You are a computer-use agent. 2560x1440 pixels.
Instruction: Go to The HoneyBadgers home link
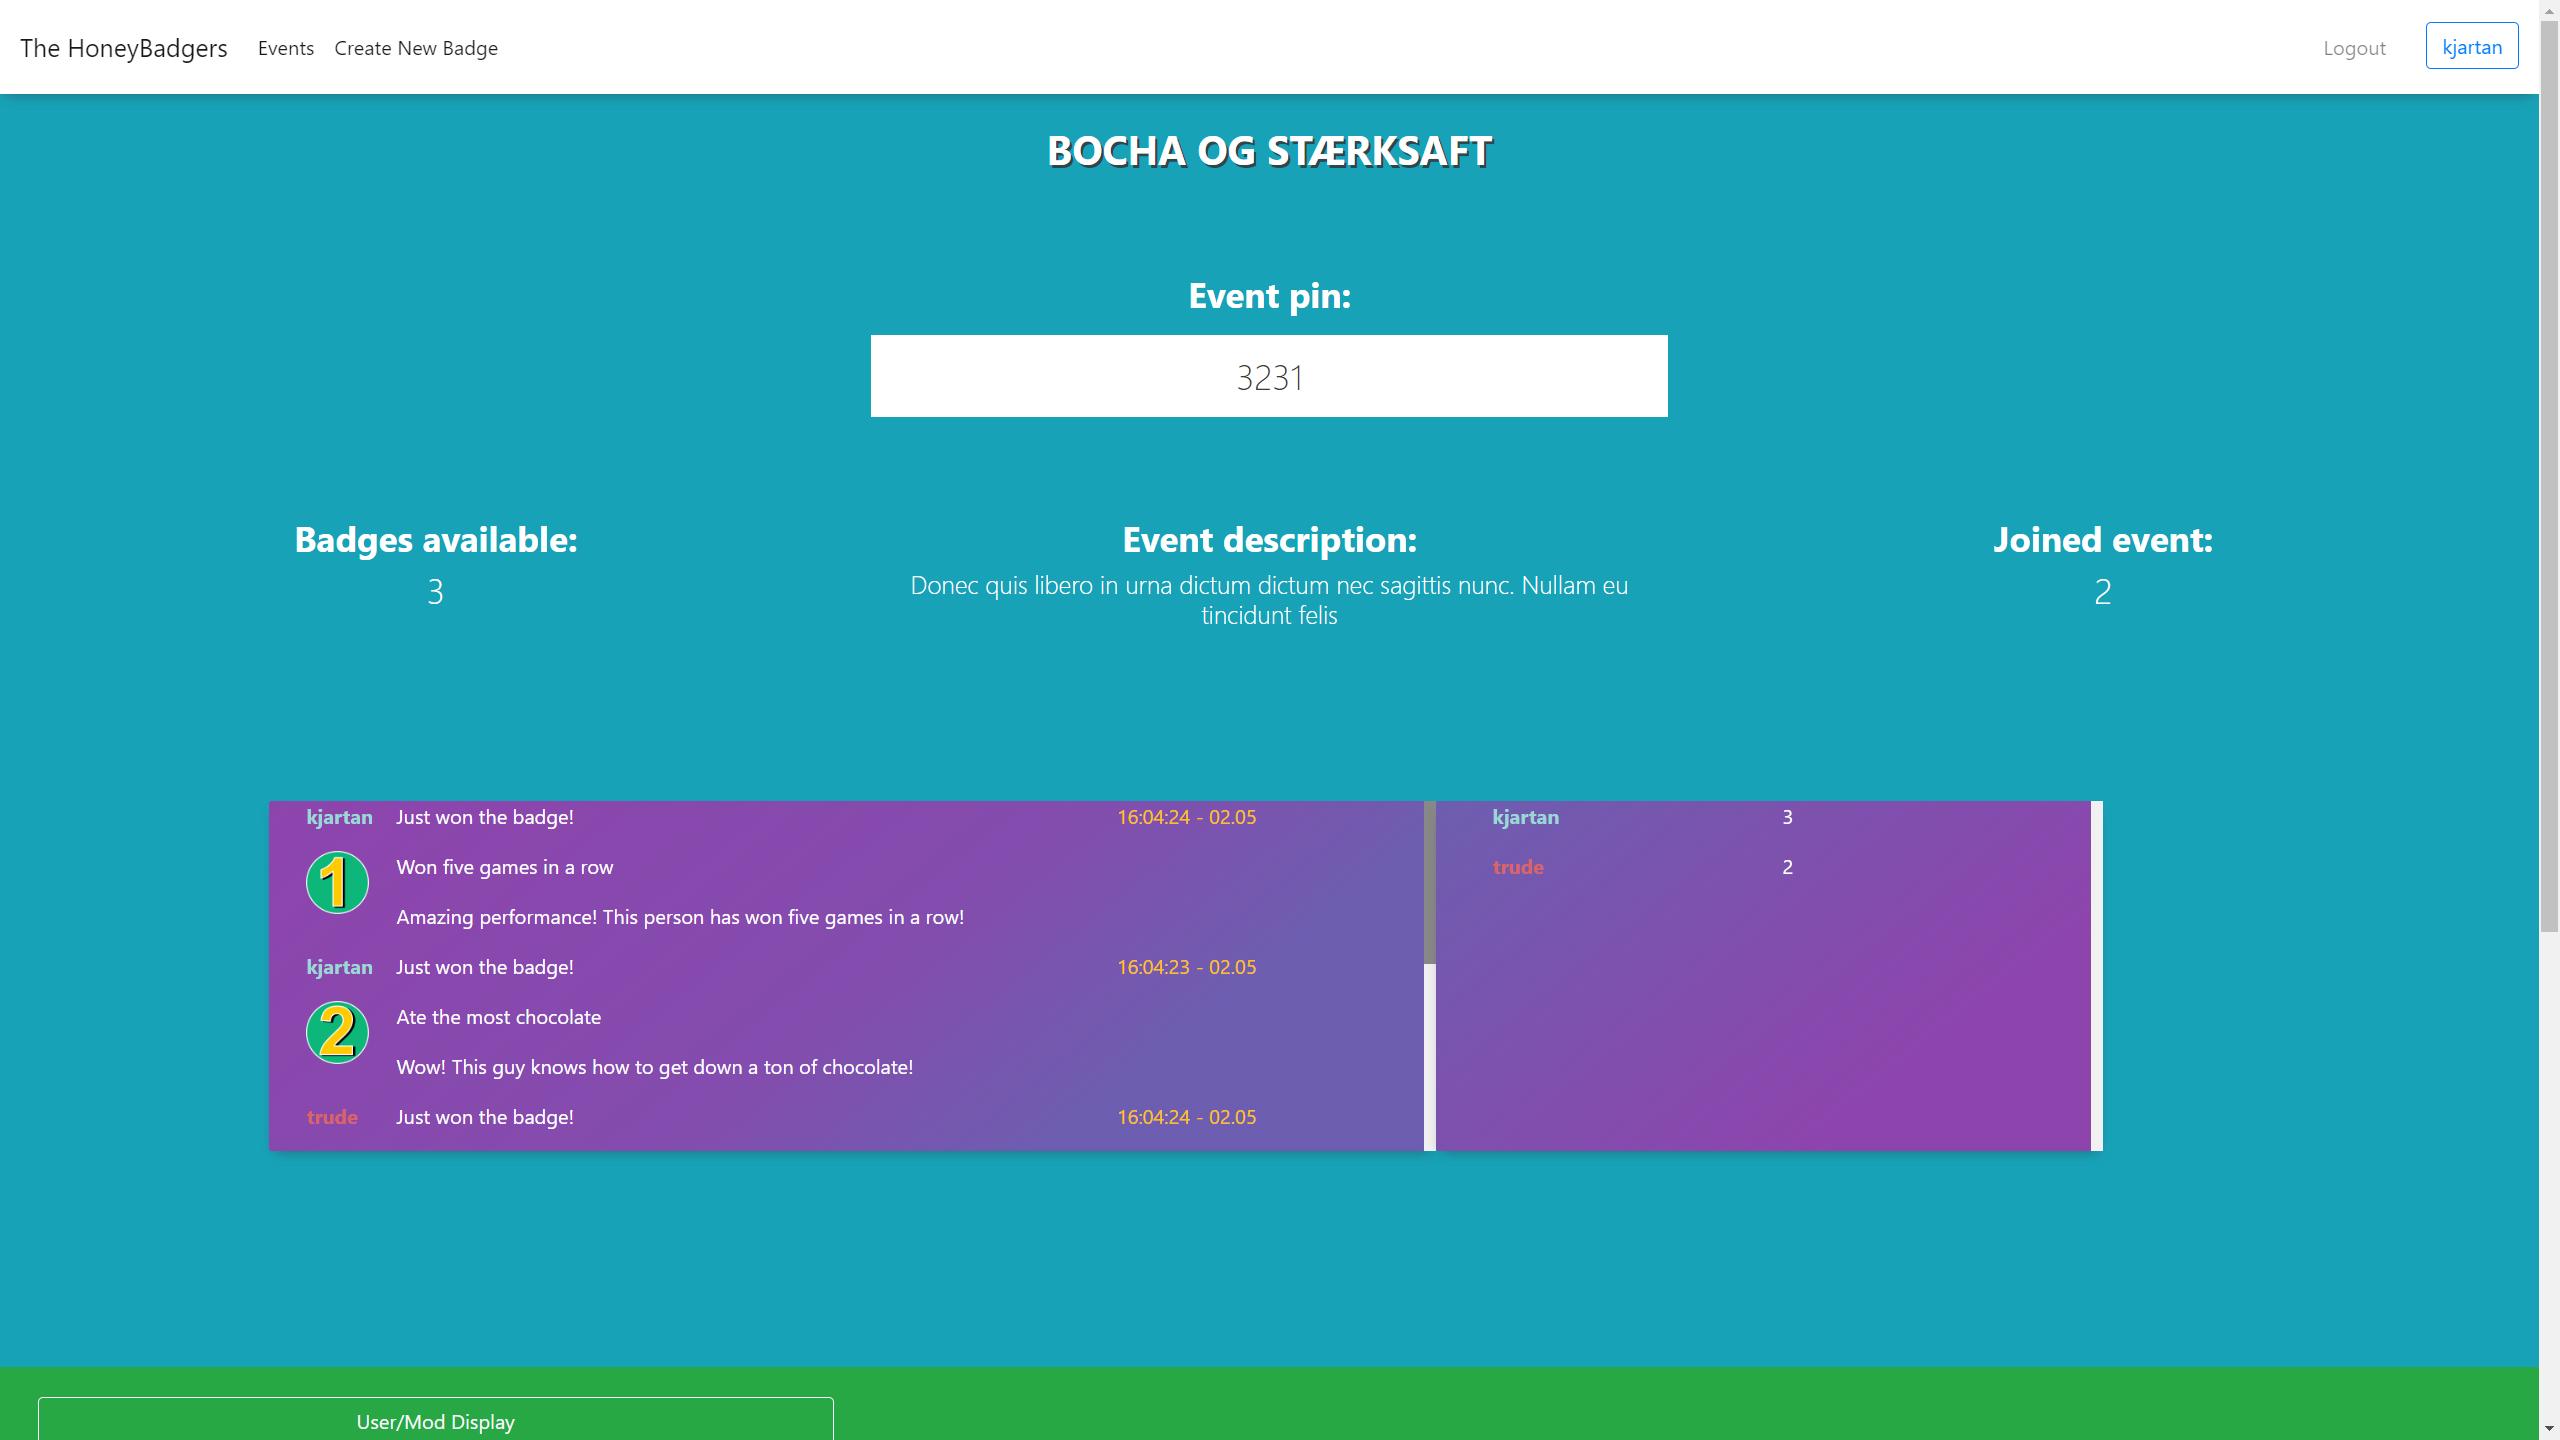pyautogui.click(x=124, y=48)
